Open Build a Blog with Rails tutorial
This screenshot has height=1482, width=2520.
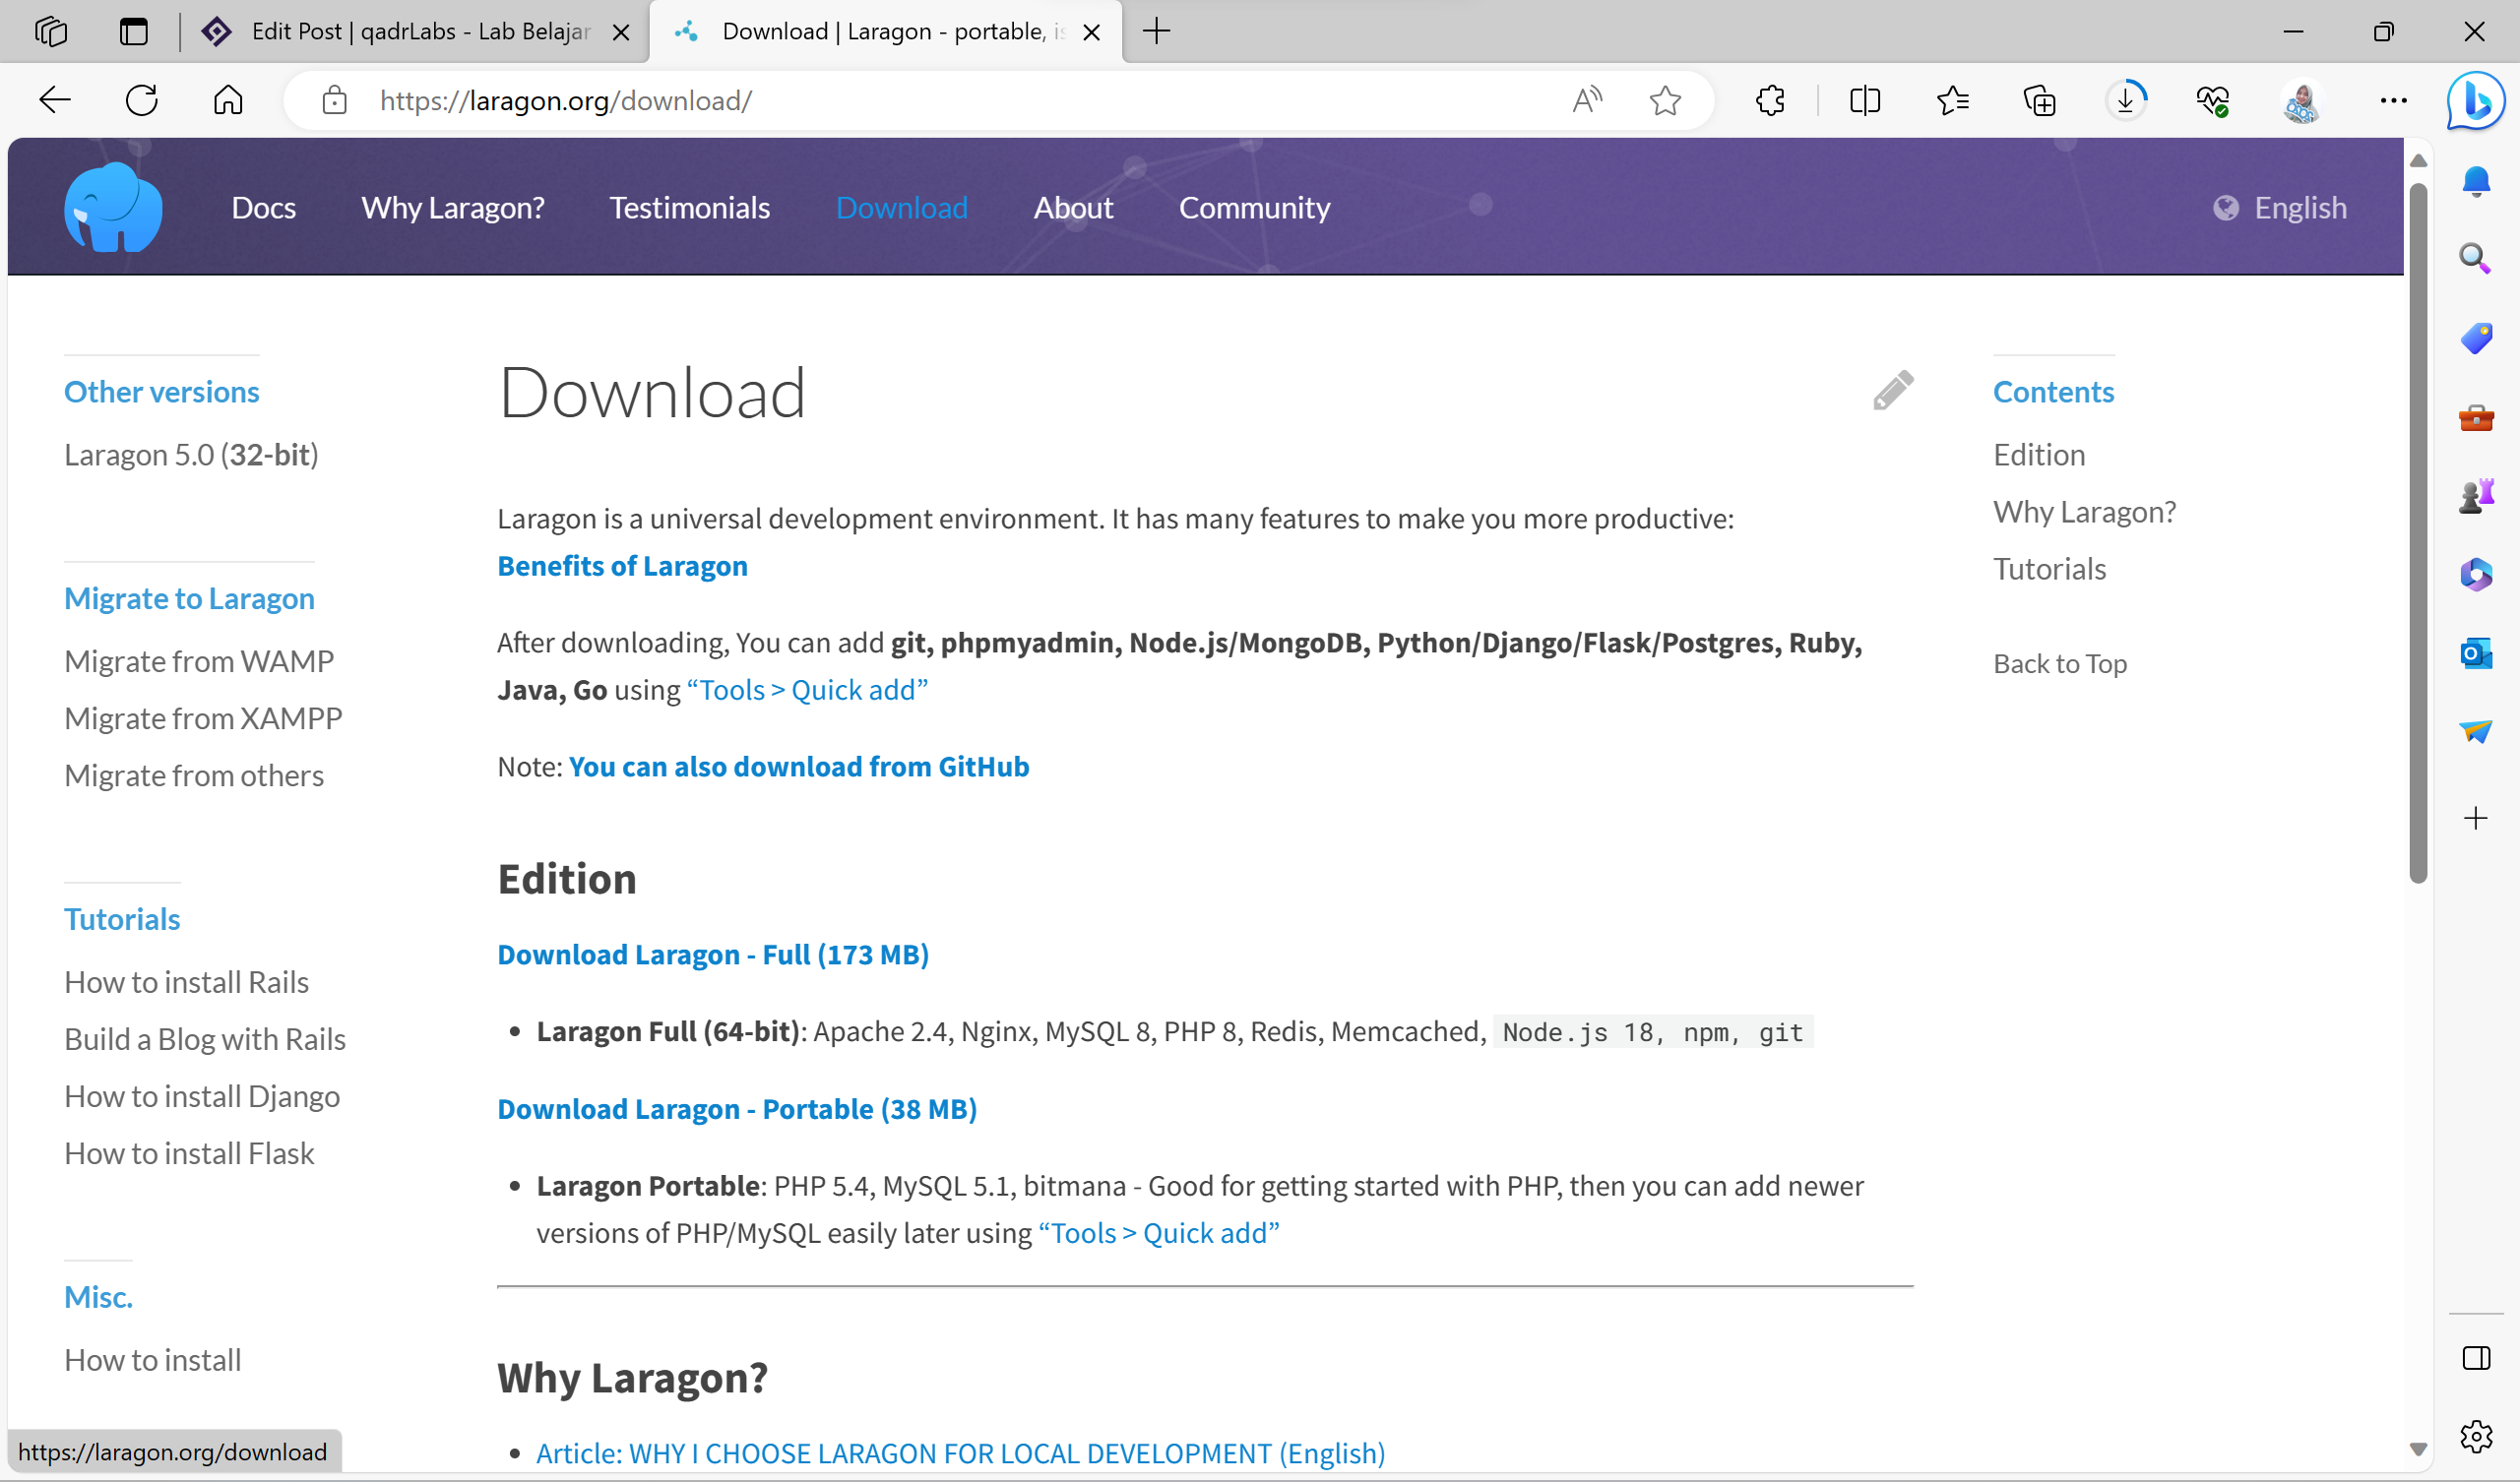pyautogui.click(x=205, y=1039)
